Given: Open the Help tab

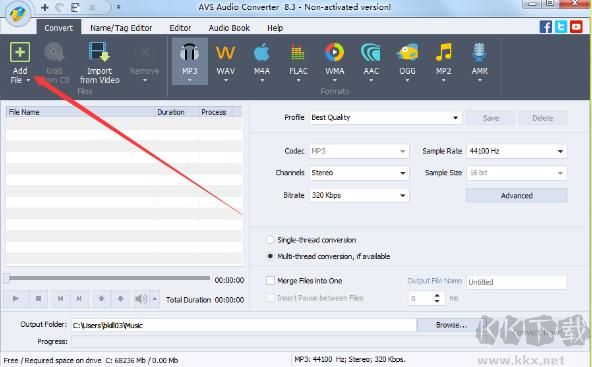Looking at the screenshot, I should pos(275,28).
